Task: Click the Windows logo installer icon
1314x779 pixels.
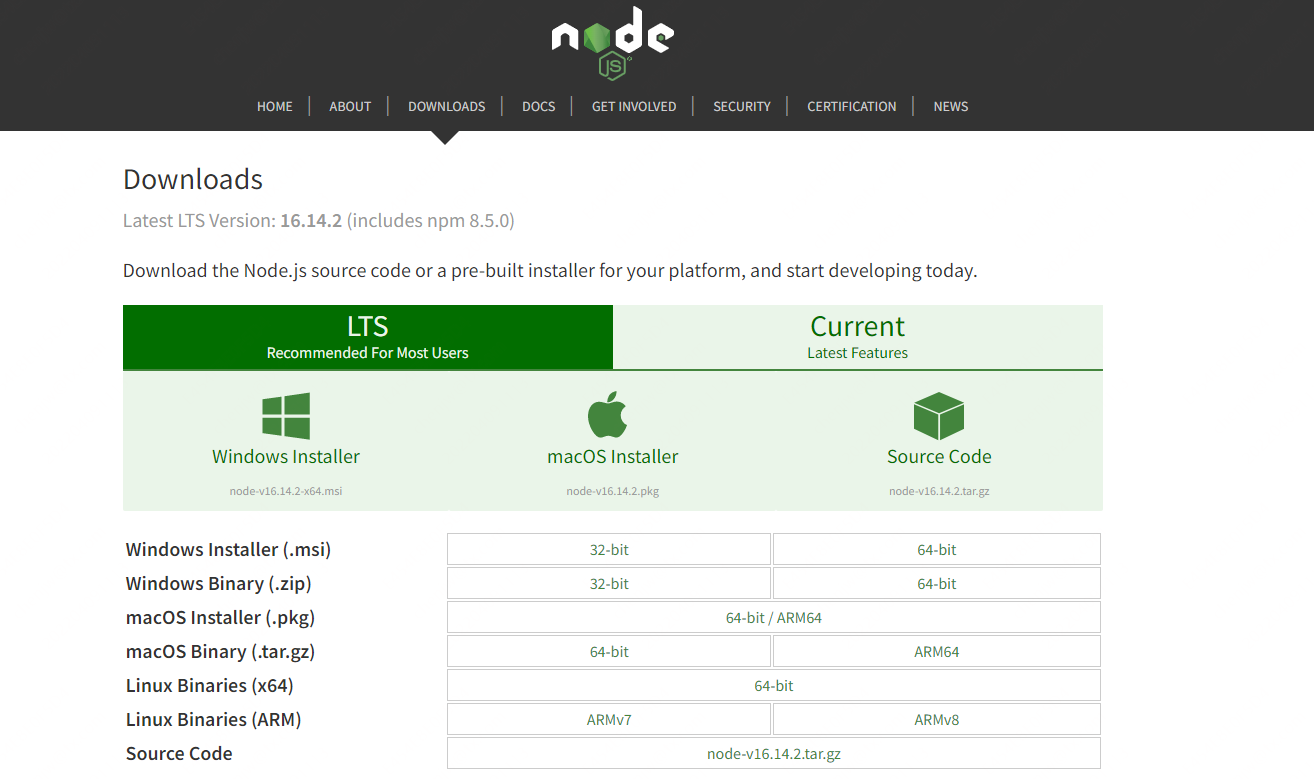Action: pos(286,416)
